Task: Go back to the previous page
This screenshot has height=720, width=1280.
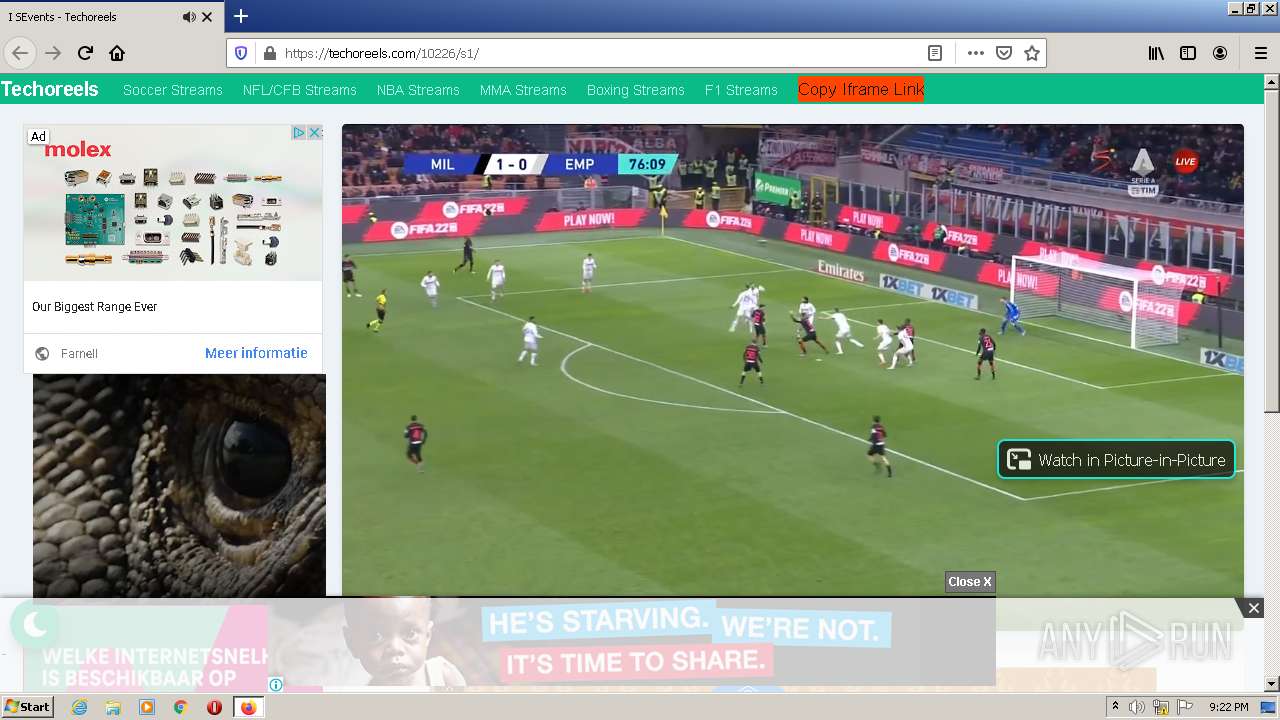Action: coord(20,53)
